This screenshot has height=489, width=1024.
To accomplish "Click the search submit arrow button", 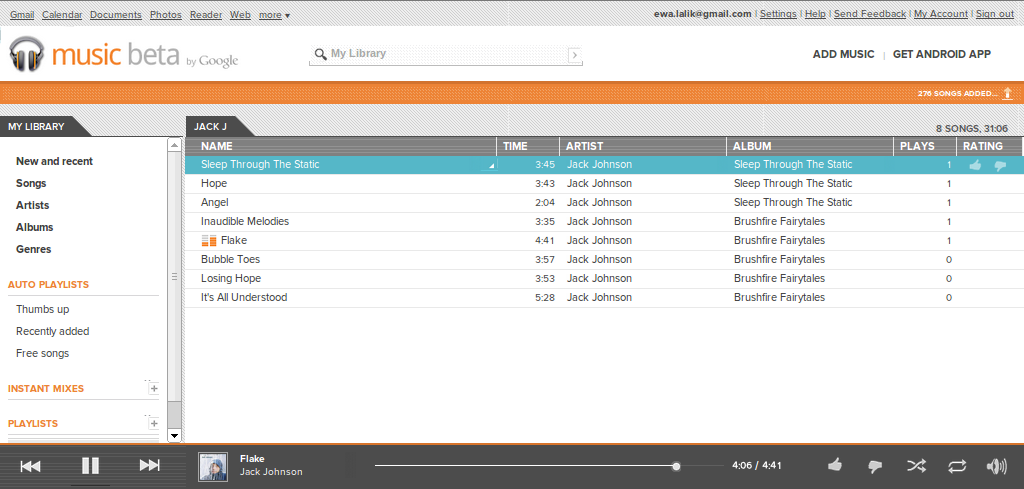I will tap(575, 55).
